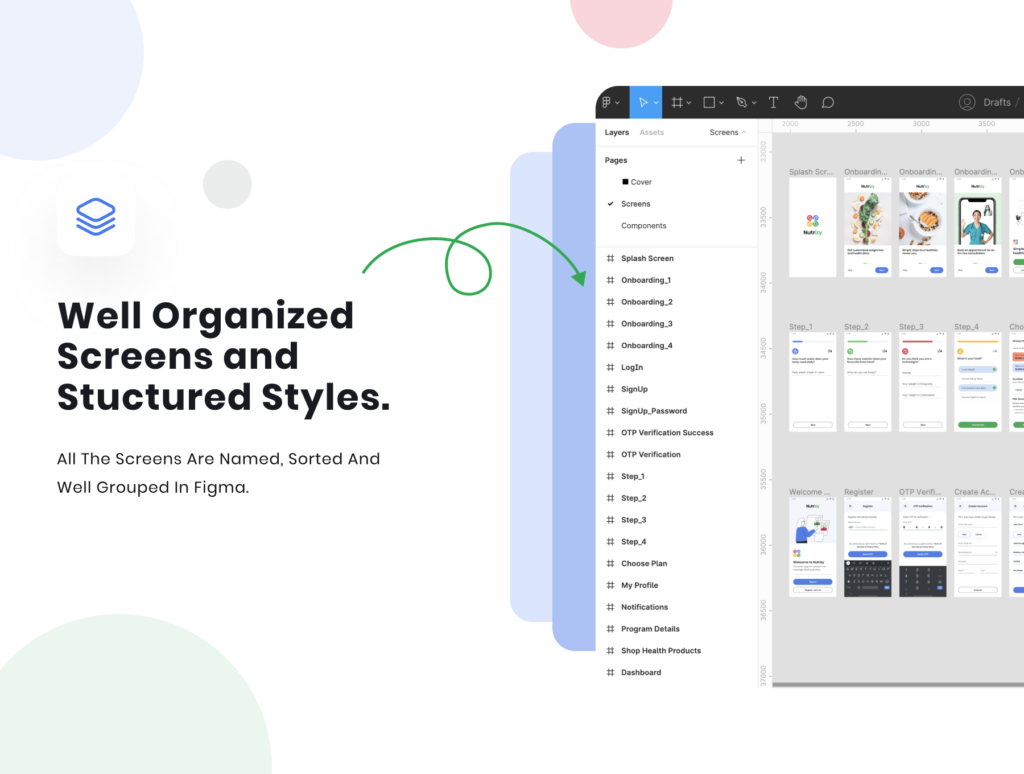Select the Dashboard frame layer

tap(640, 672)
